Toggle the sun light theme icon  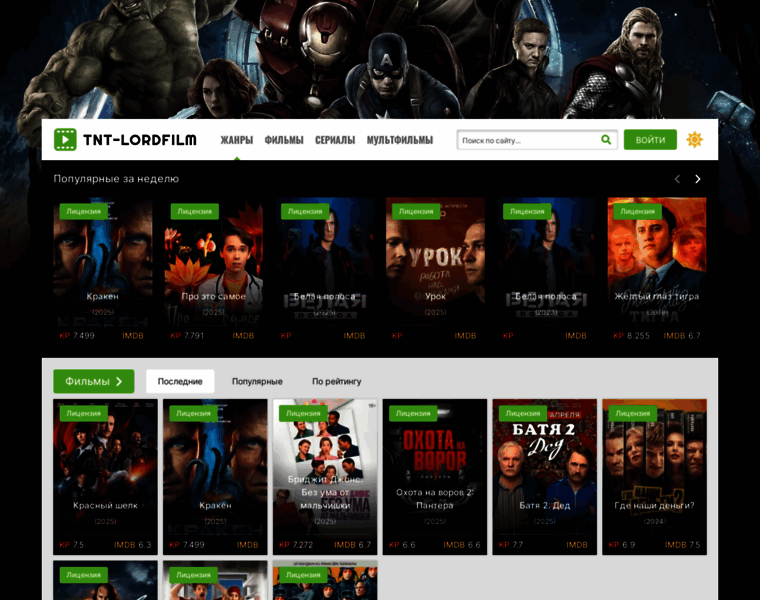click(x=695, y=140)
